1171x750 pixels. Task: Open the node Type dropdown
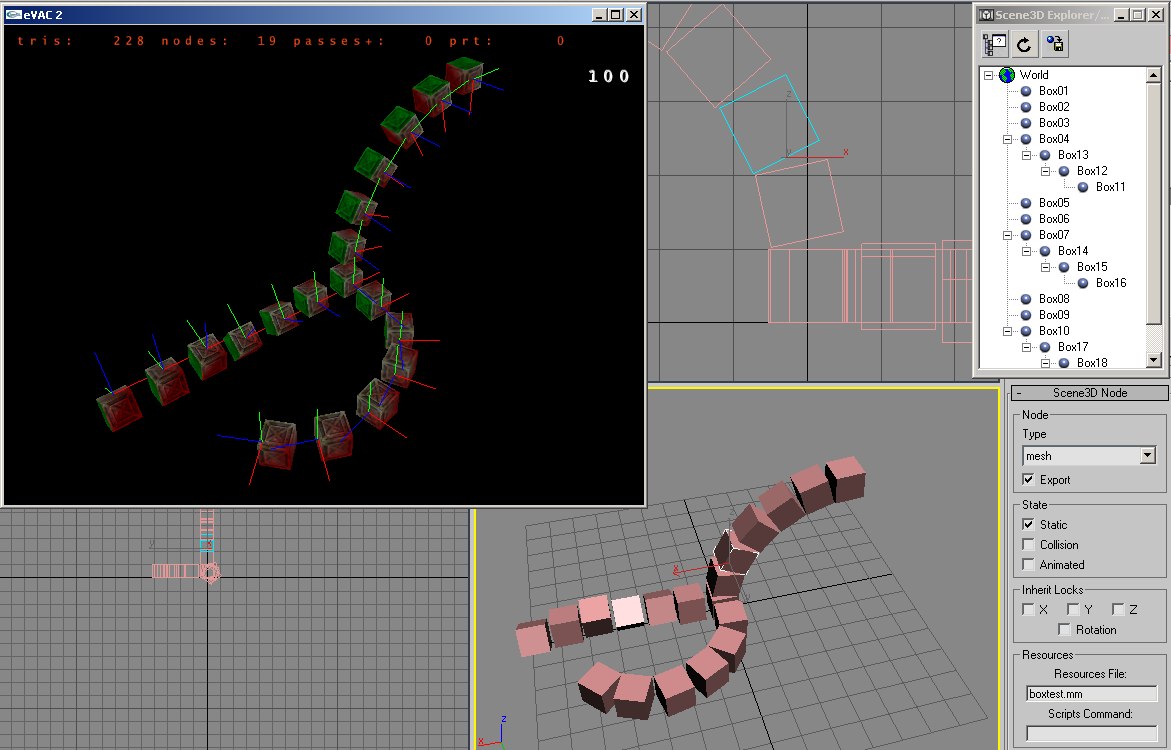pyautogui.click(x=1147, y=456)
